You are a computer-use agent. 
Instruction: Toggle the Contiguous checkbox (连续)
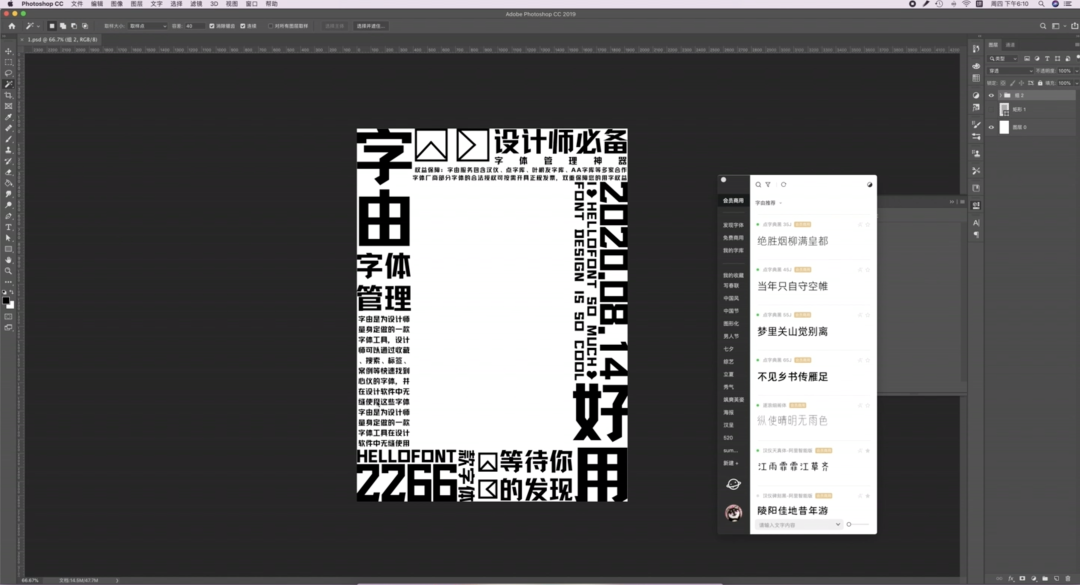click(x=242, y=26)
